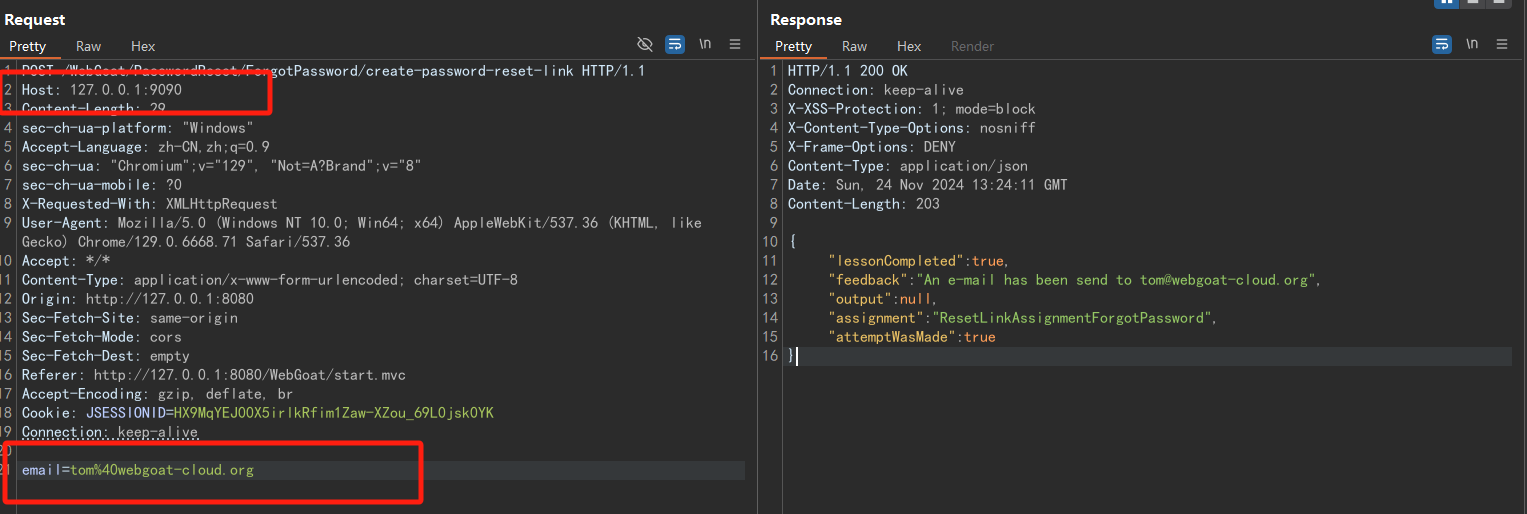Image resolution: width=1527 pixels, height=514 pixels.
Task: Click the closing brace line in response body
Action: (x=792, y=356)
